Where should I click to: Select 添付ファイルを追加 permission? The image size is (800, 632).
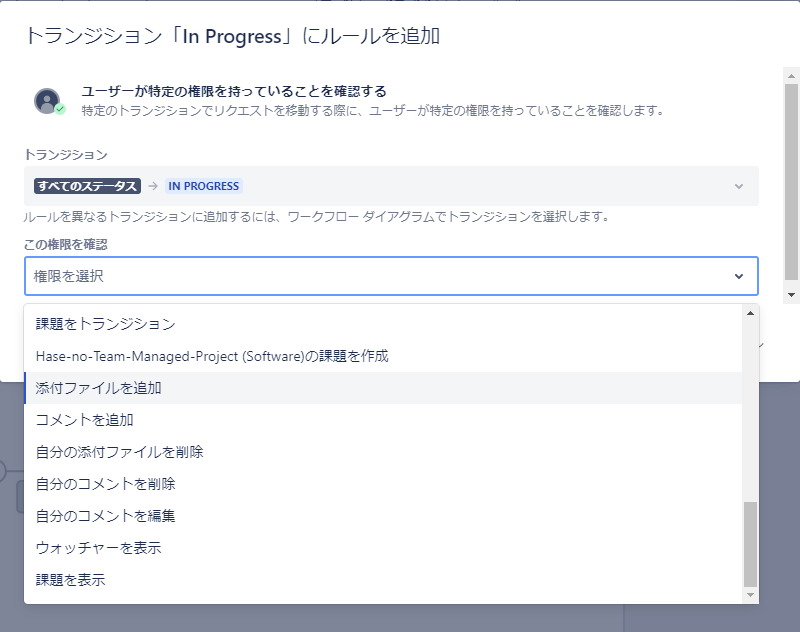pos(383,388)
